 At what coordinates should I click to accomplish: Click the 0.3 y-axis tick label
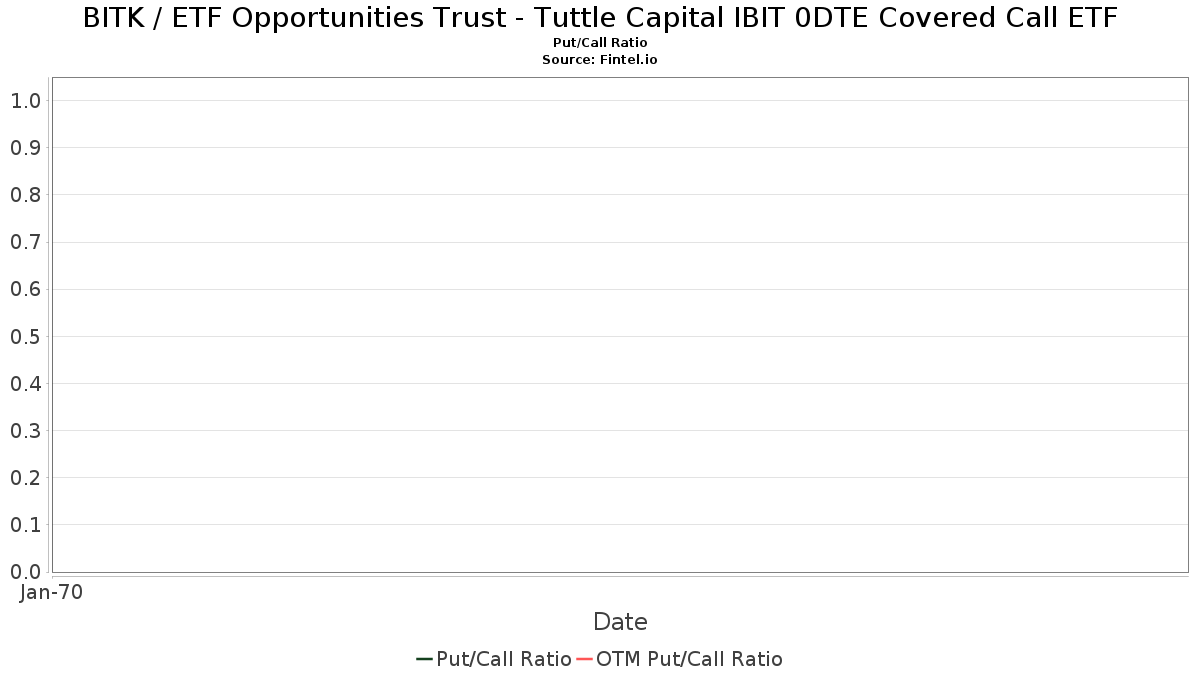click(25, 431)
